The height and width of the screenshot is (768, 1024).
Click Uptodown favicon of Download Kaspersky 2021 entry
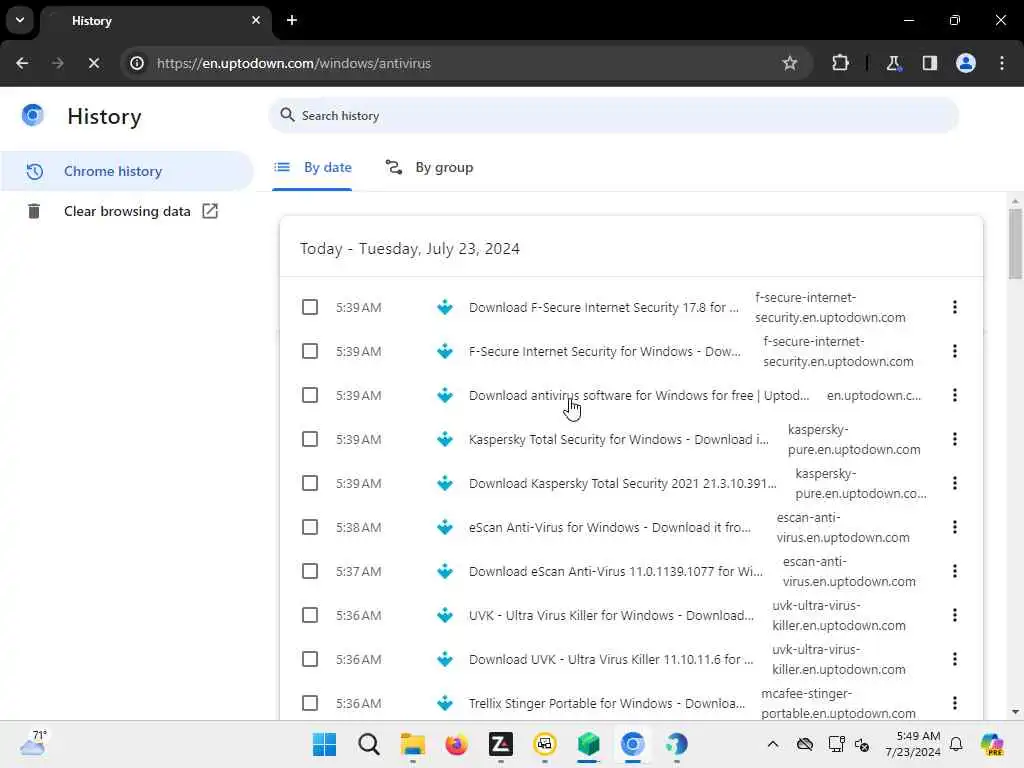[x=445, y=483]
